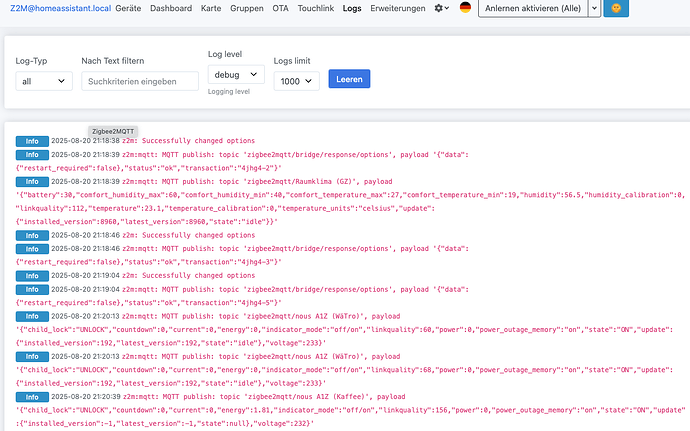Click the payload line with "linkquality":68
This screenshot has height=431, width=690.
344,370
